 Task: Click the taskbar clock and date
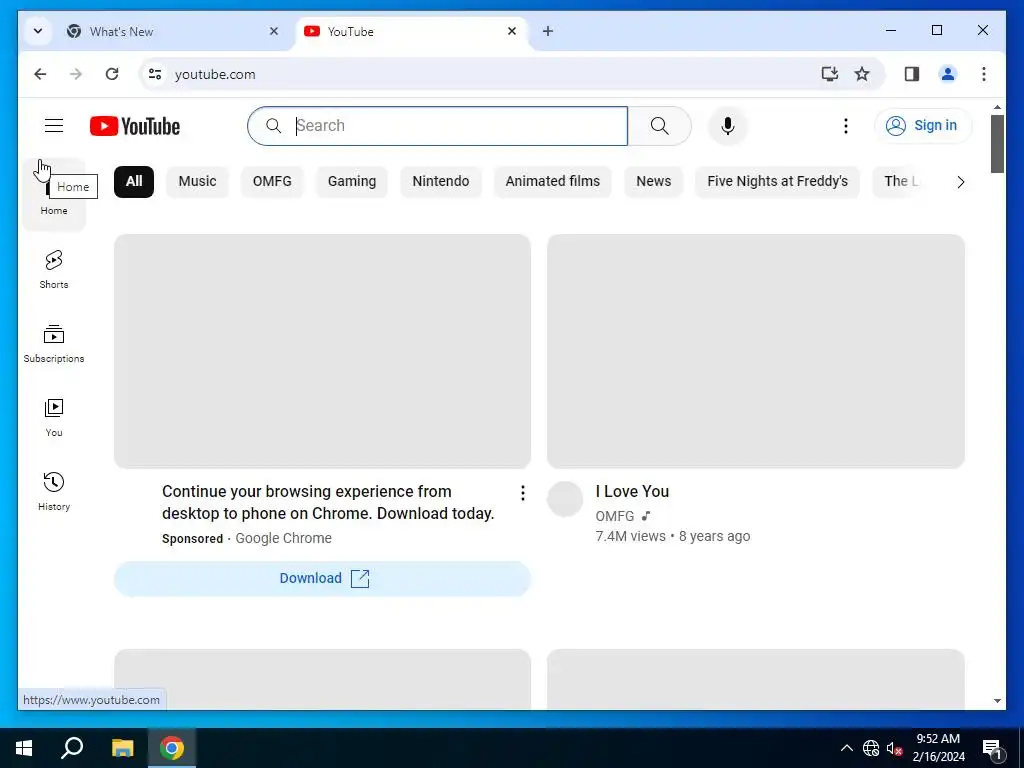938,748
